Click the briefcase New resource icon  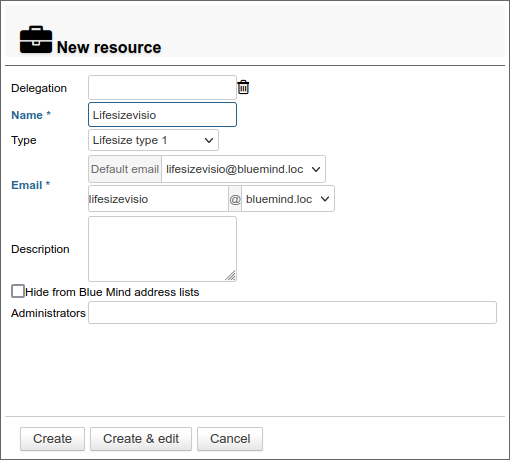point(36,40)
